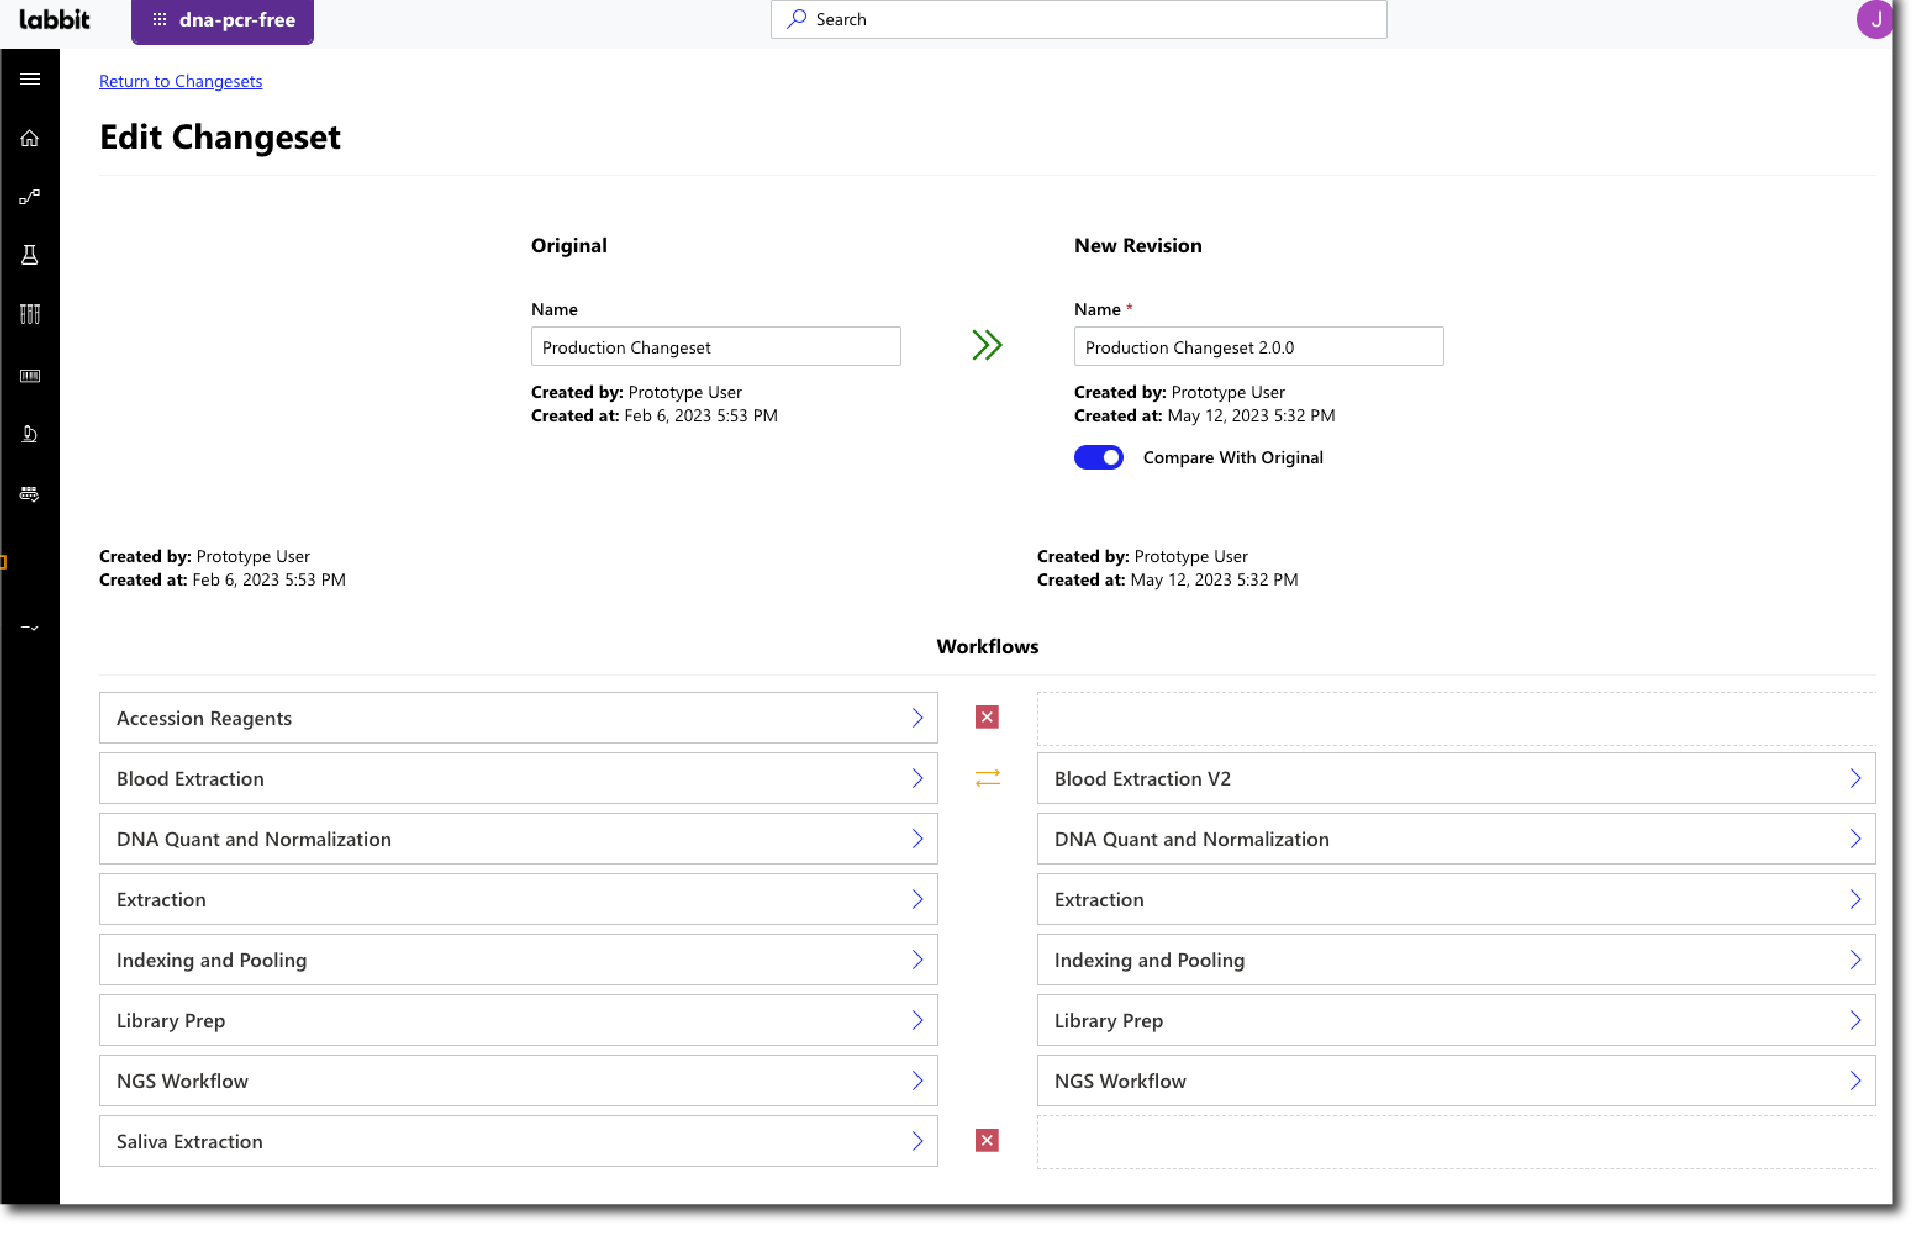Select the New Revision Name input field
The width and height of the screenshot is (1921, 1233).
(x=1257, y=346)
